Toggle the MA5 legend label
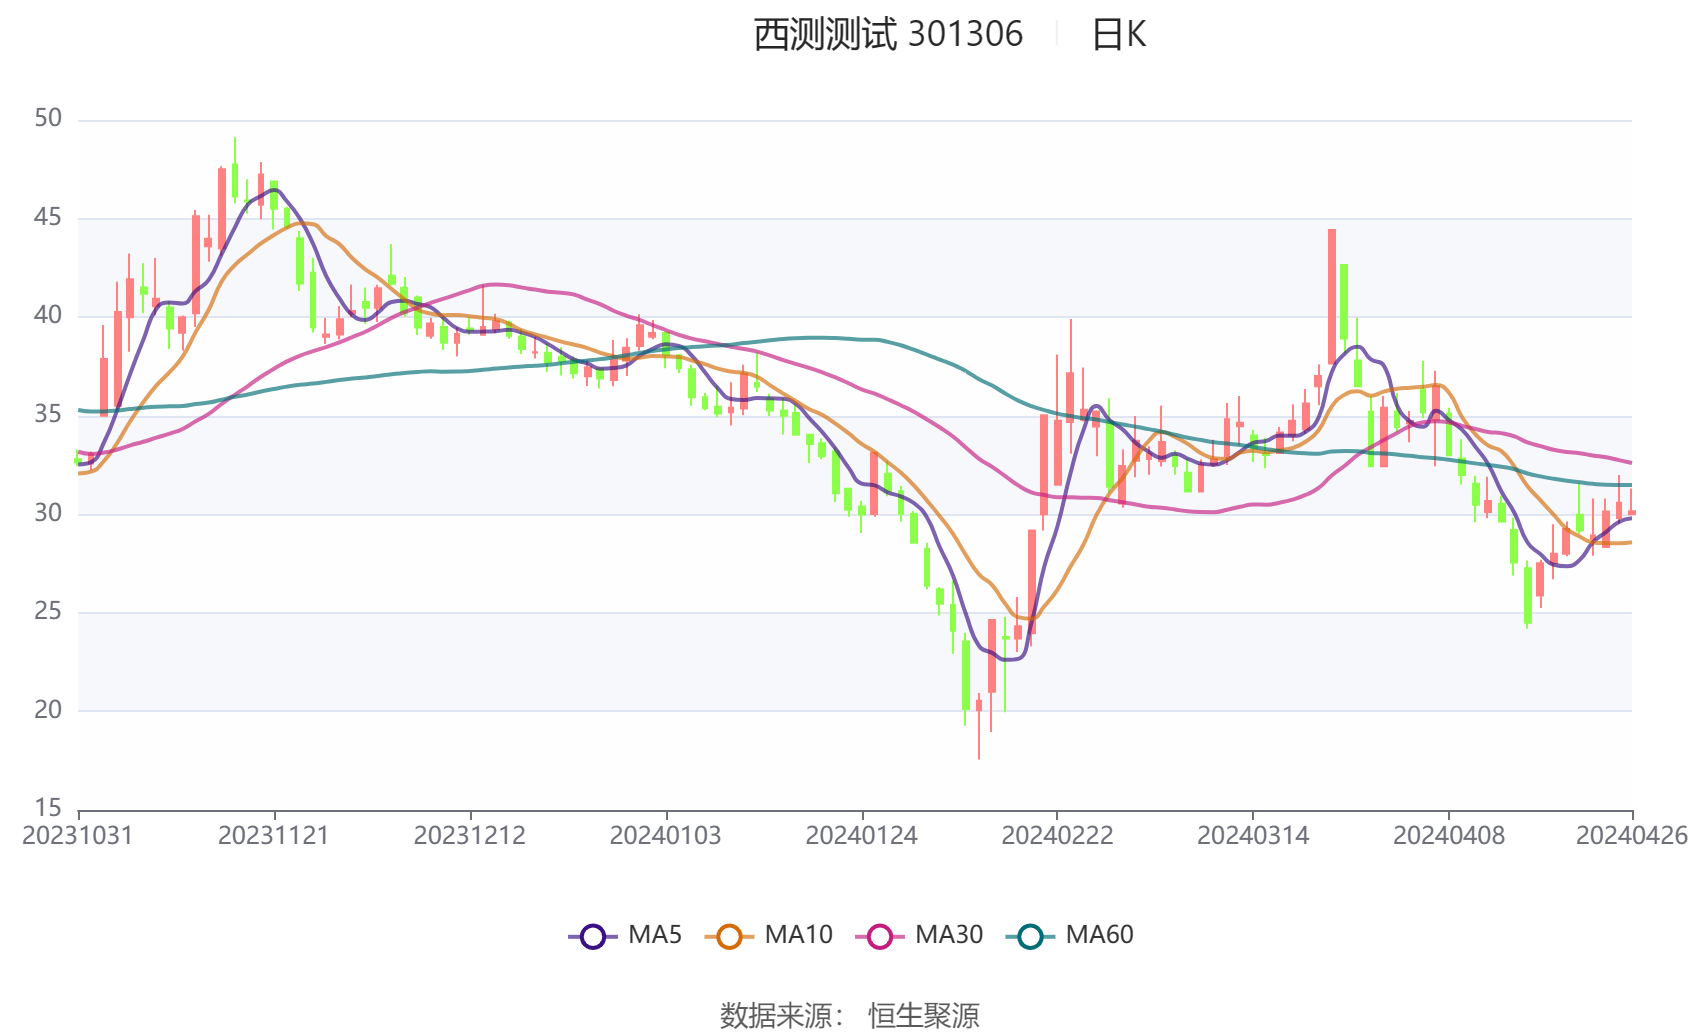 tap(655, 935)
